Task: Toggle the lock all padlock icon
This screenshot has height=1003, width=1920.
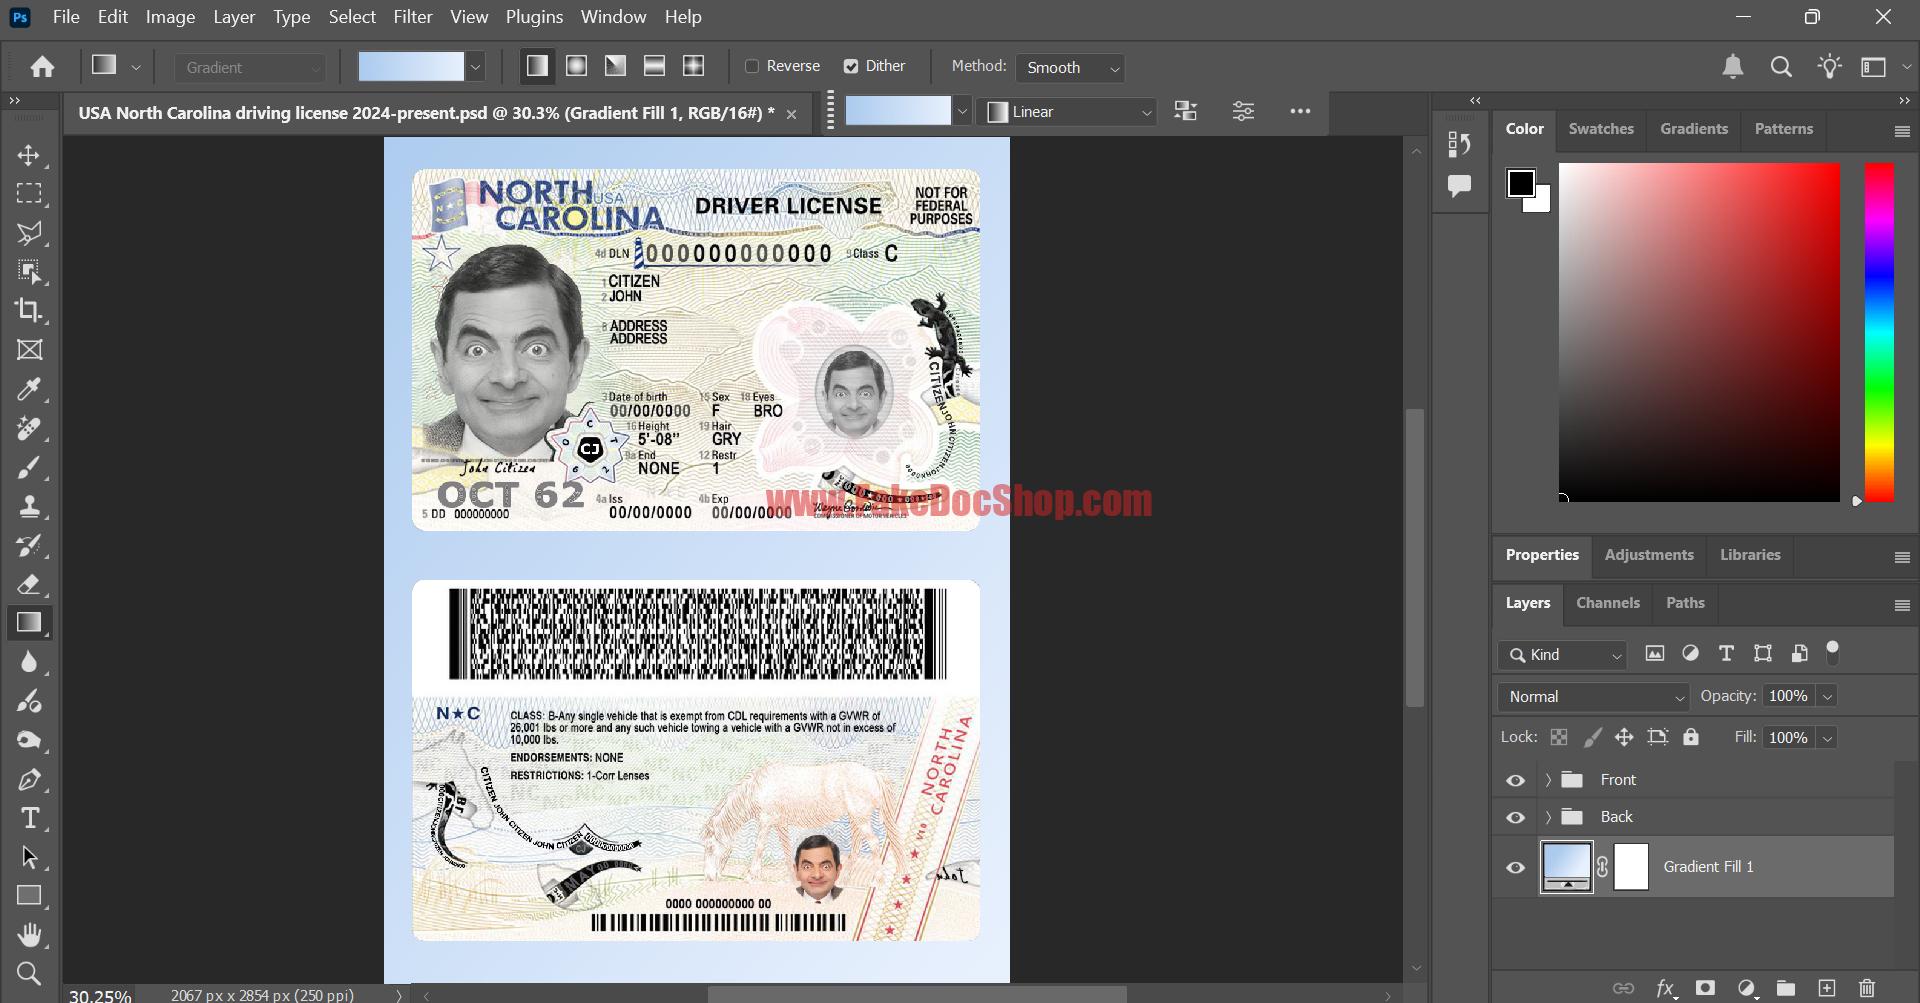Action: (x=1691, y=737)
